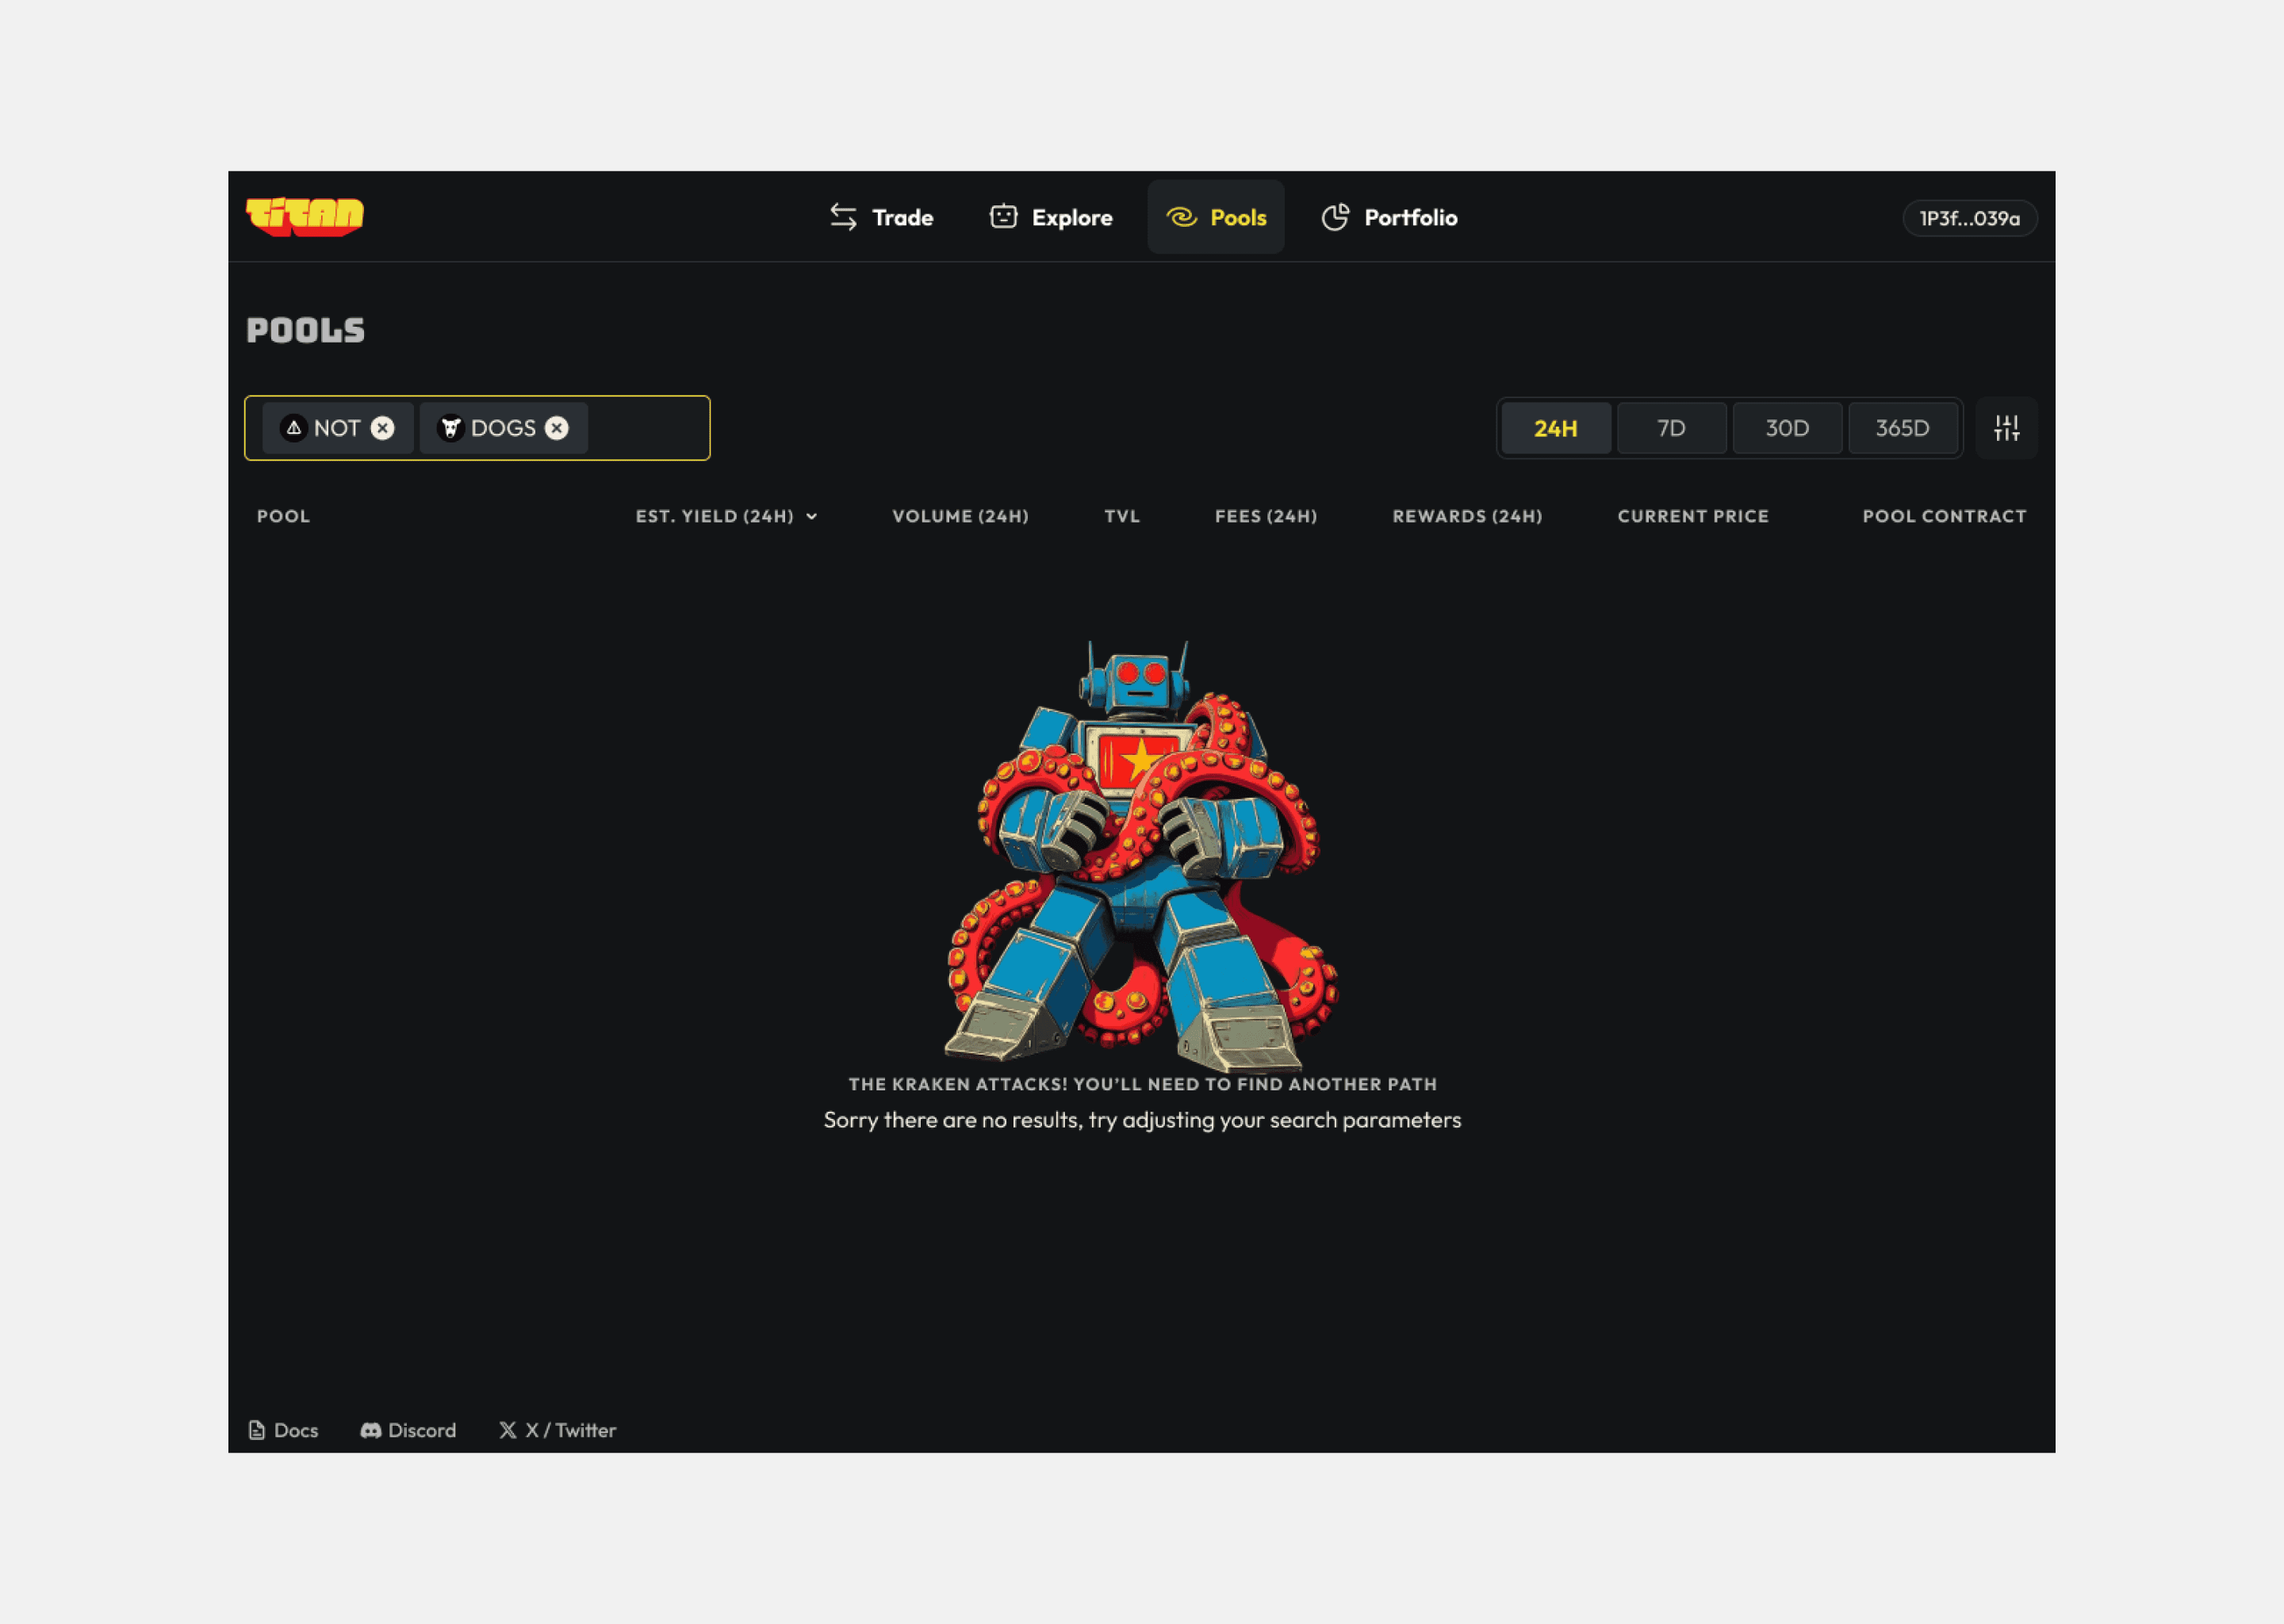
Task: Open the X / Twitter link
Action: pos(557,1430)
